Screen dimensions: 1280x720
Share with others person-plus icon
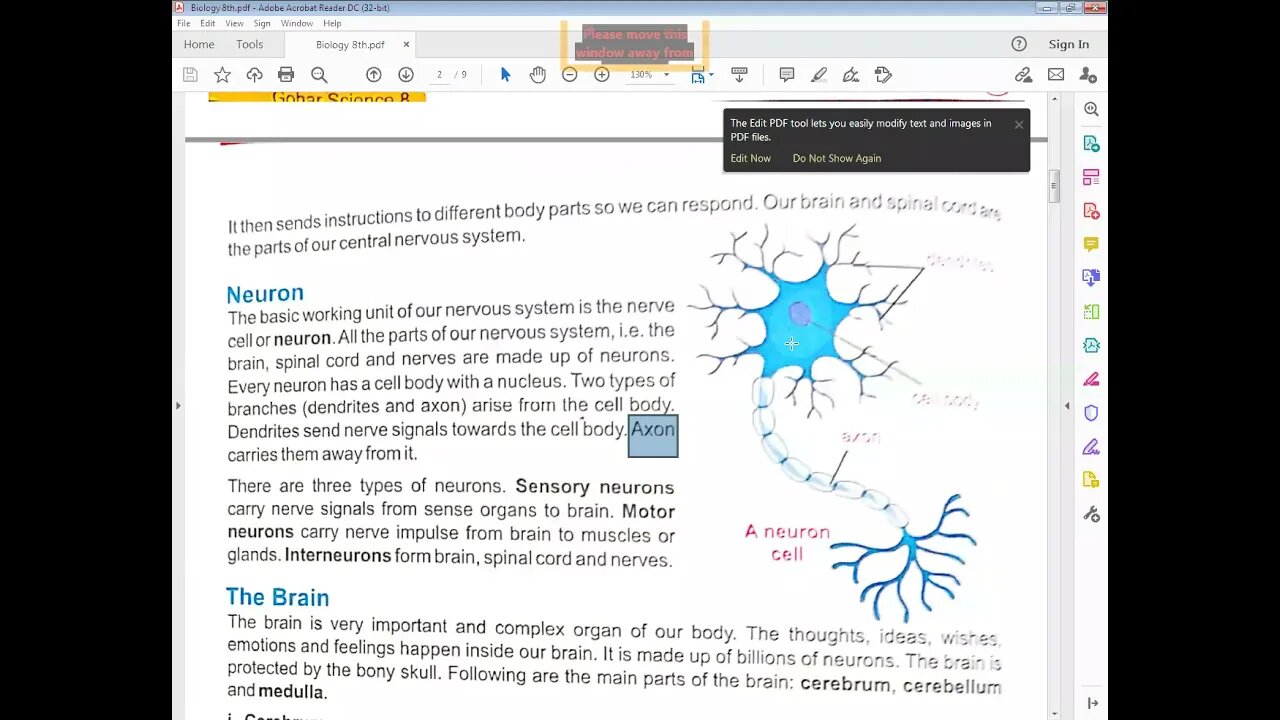click(1088, 75)
